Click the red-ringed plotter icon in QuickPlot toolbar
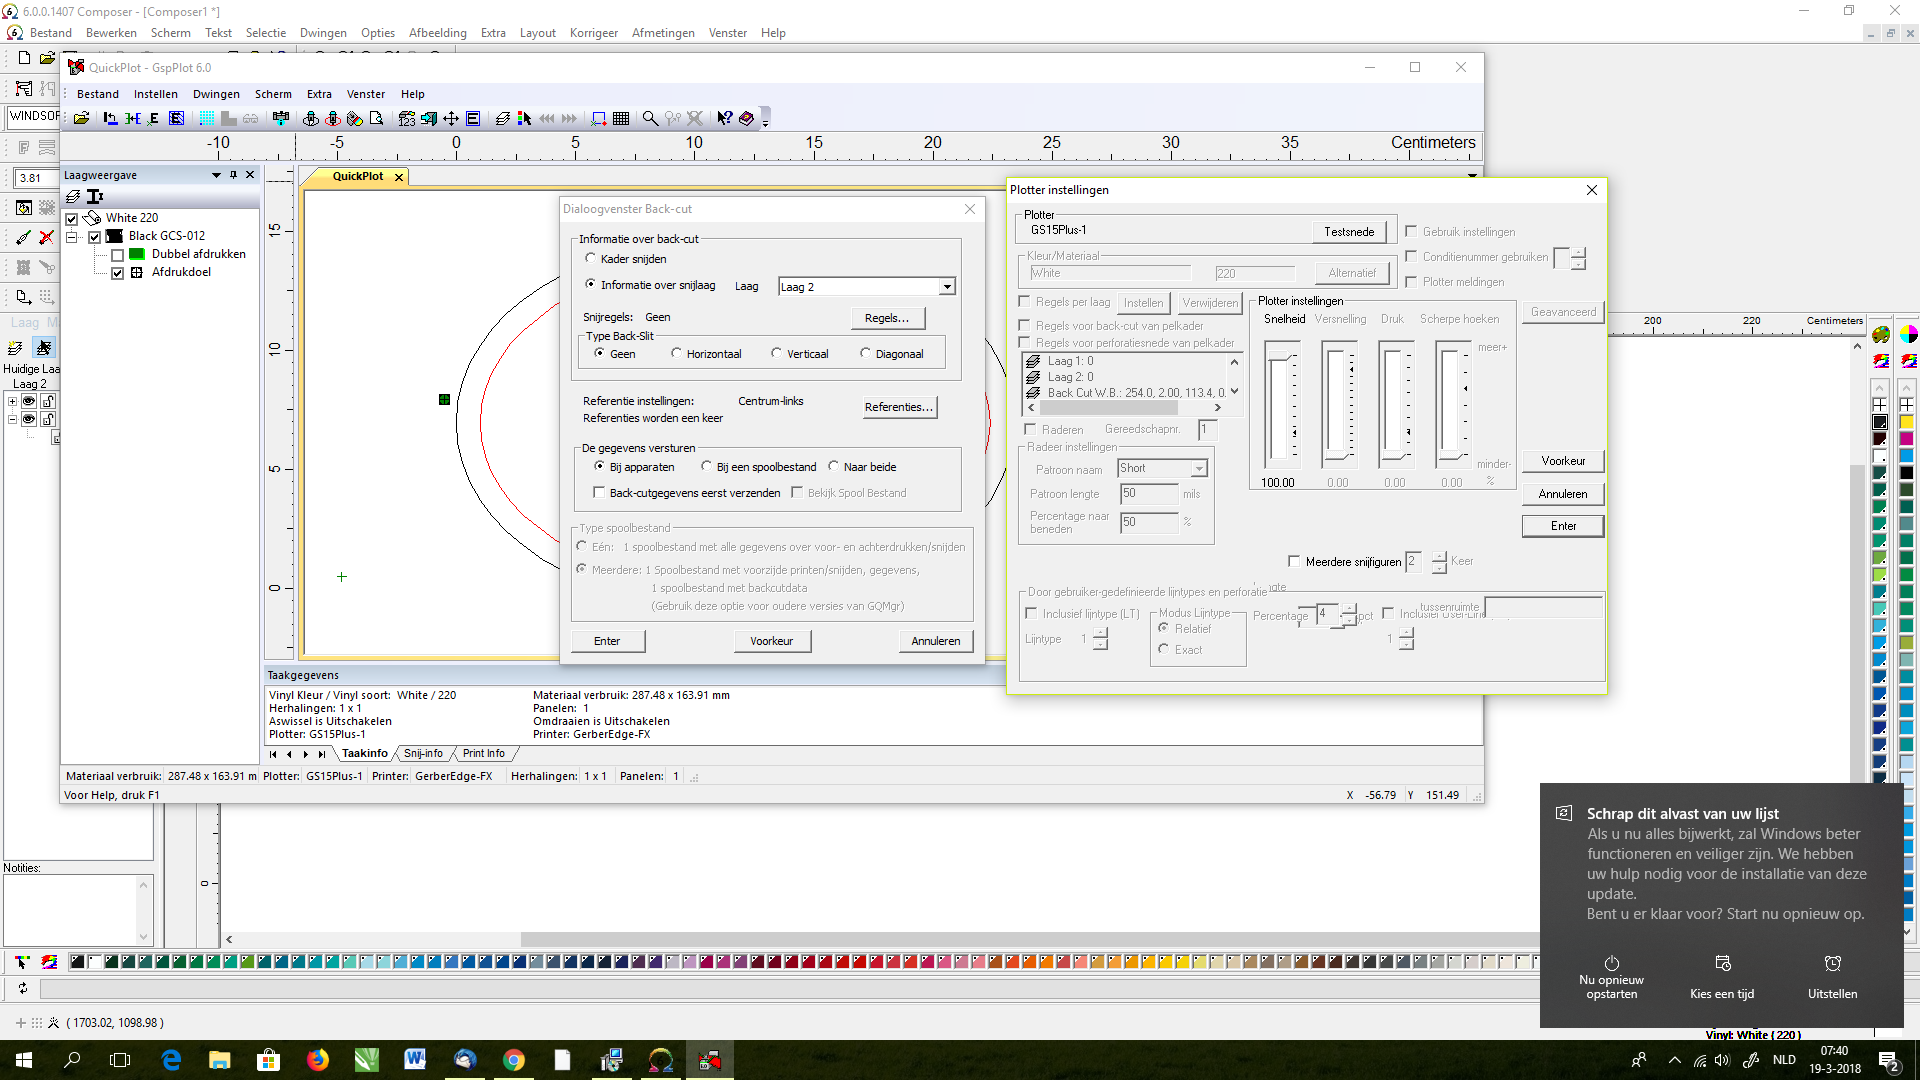 (x=333, y=118)
